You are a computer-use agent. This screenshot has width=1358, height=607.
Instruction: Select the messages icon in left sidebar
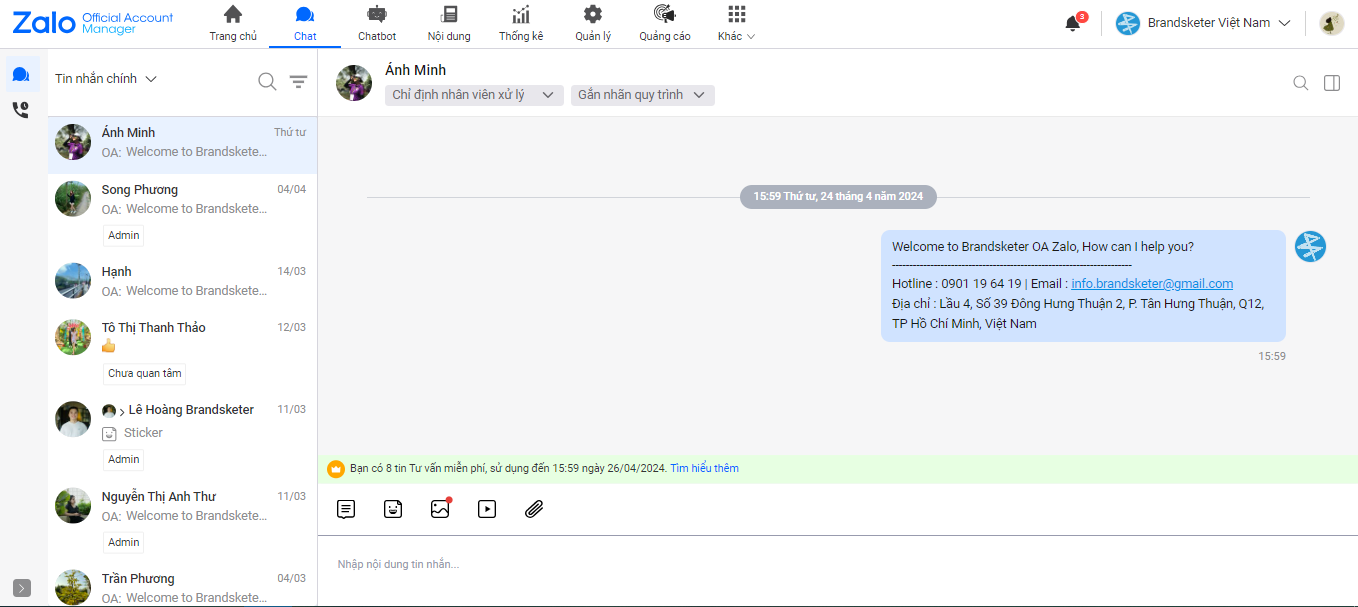point(21,75)
